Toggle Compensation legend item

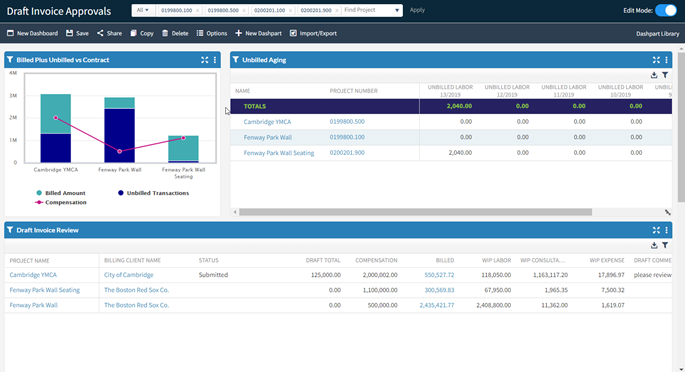61,203
